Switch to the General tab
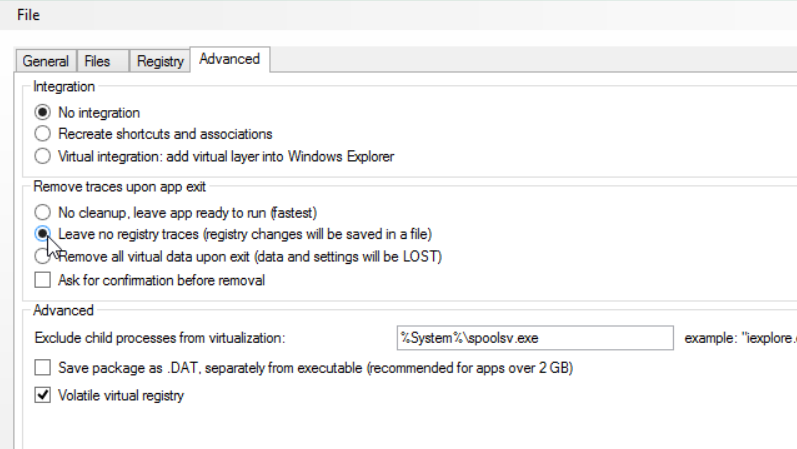 46,61
